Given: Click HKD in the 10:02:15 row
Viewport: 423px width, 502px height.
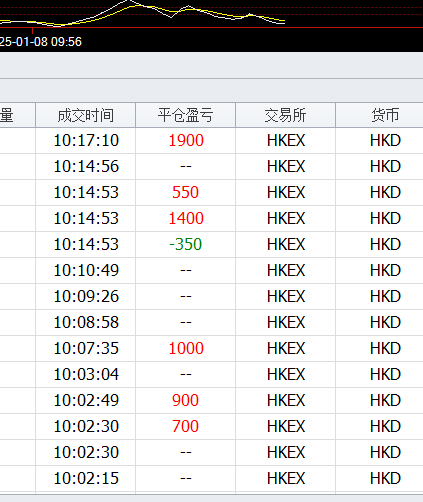Looking at the screenshot, I should coord(385,478).
